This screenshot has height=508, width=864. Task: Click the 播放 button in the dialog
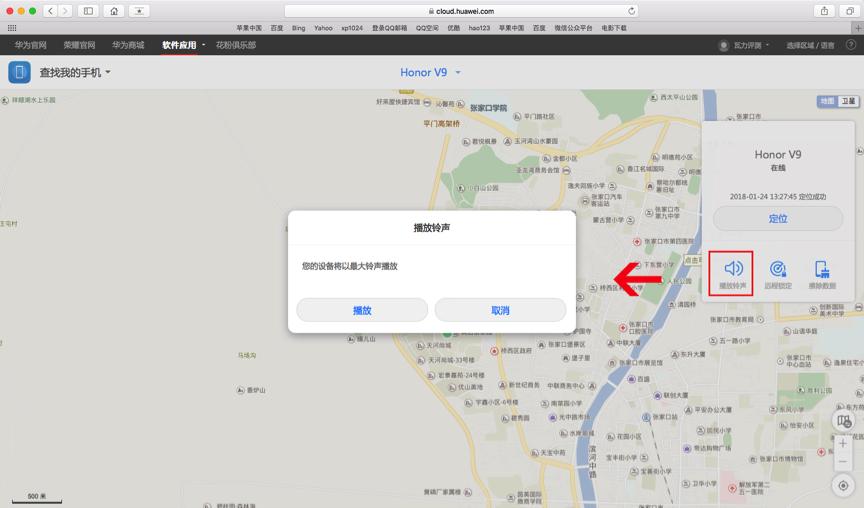pos(362,310)
